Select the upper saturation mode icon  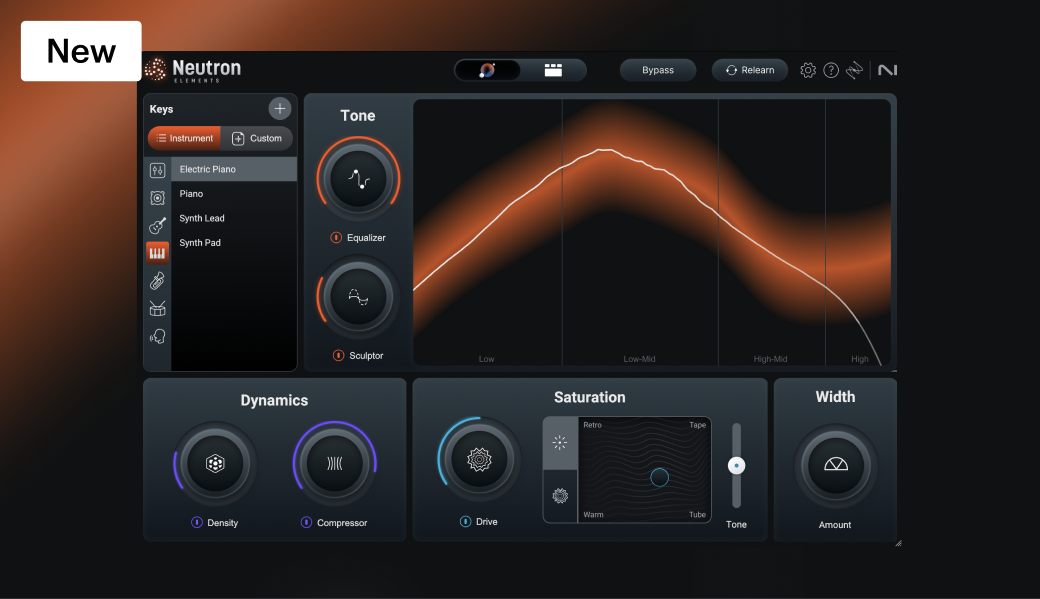pos(560,443)
